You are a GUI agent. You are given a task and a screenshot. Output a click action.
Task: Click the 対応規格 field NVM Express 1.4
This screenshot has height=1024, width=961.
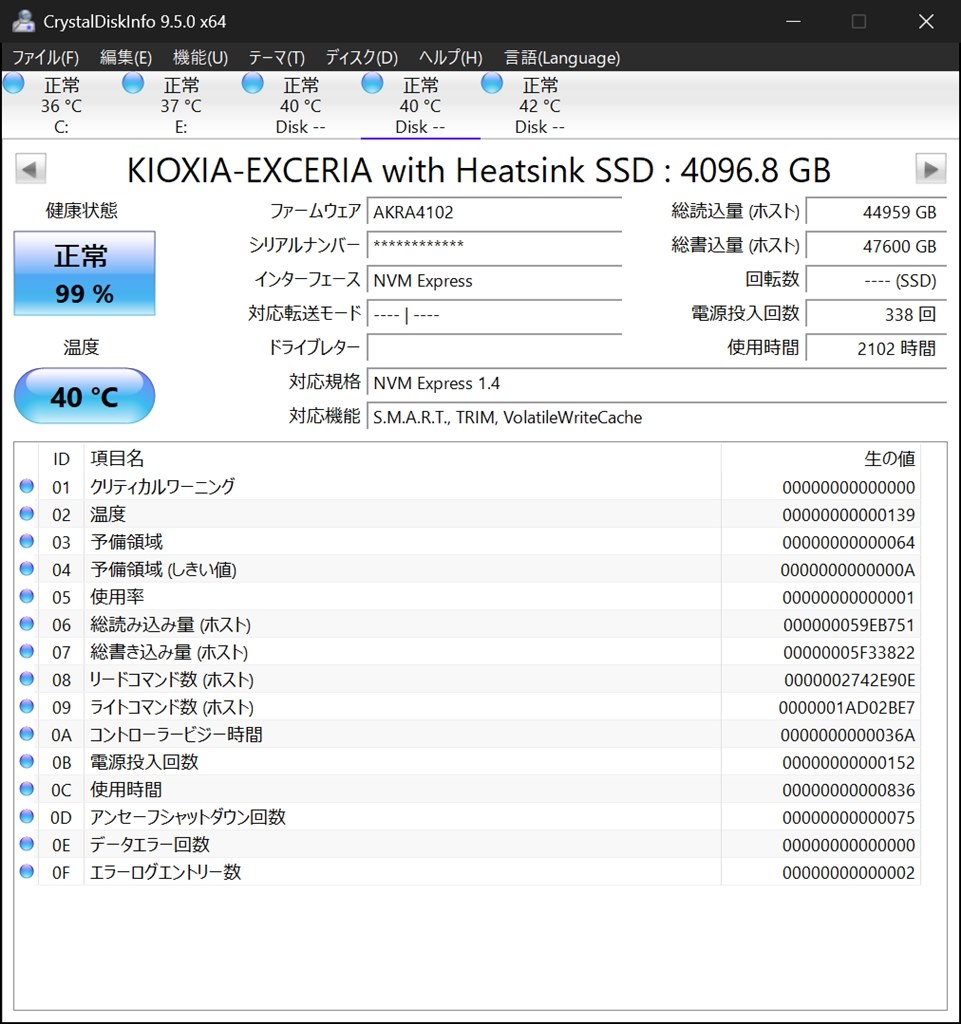click(x=657, y=383)
